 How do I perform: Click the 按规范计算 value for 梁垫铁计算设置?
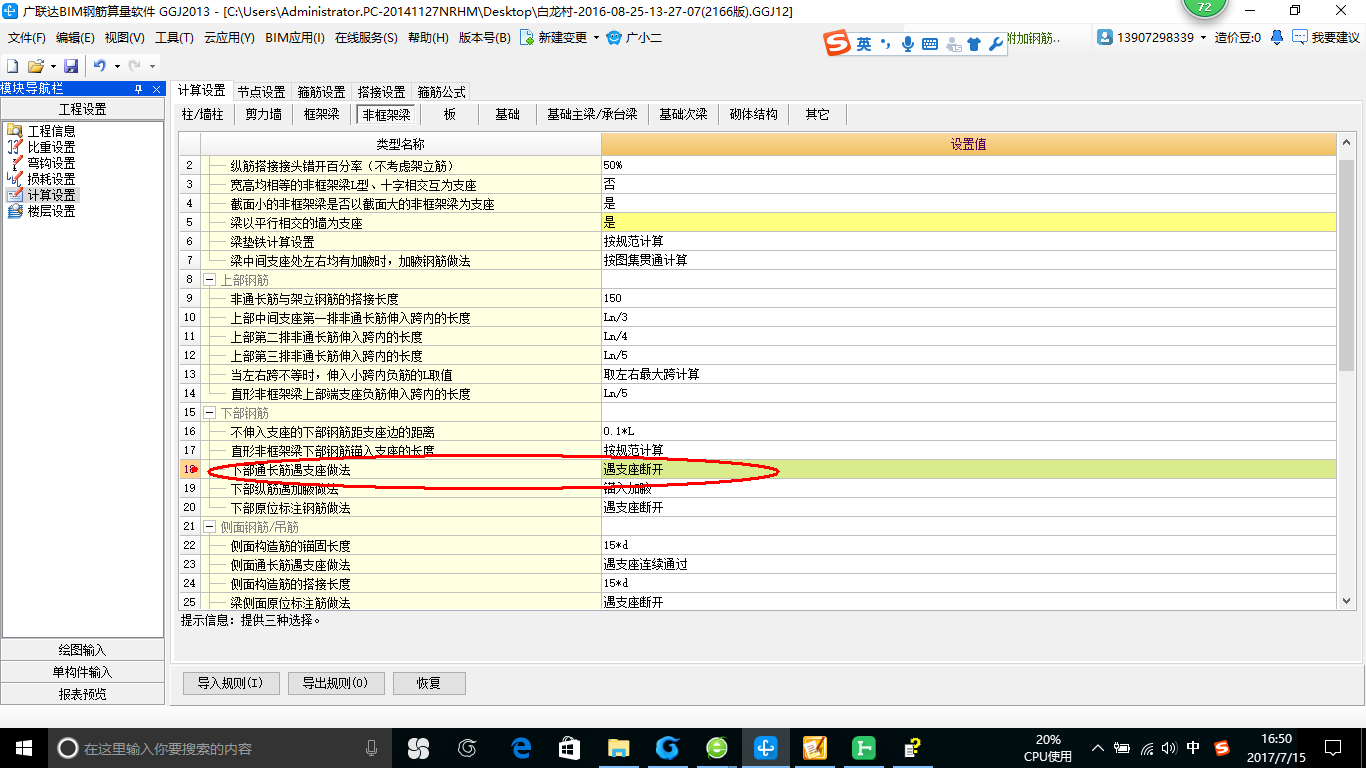tap(968, 242)
